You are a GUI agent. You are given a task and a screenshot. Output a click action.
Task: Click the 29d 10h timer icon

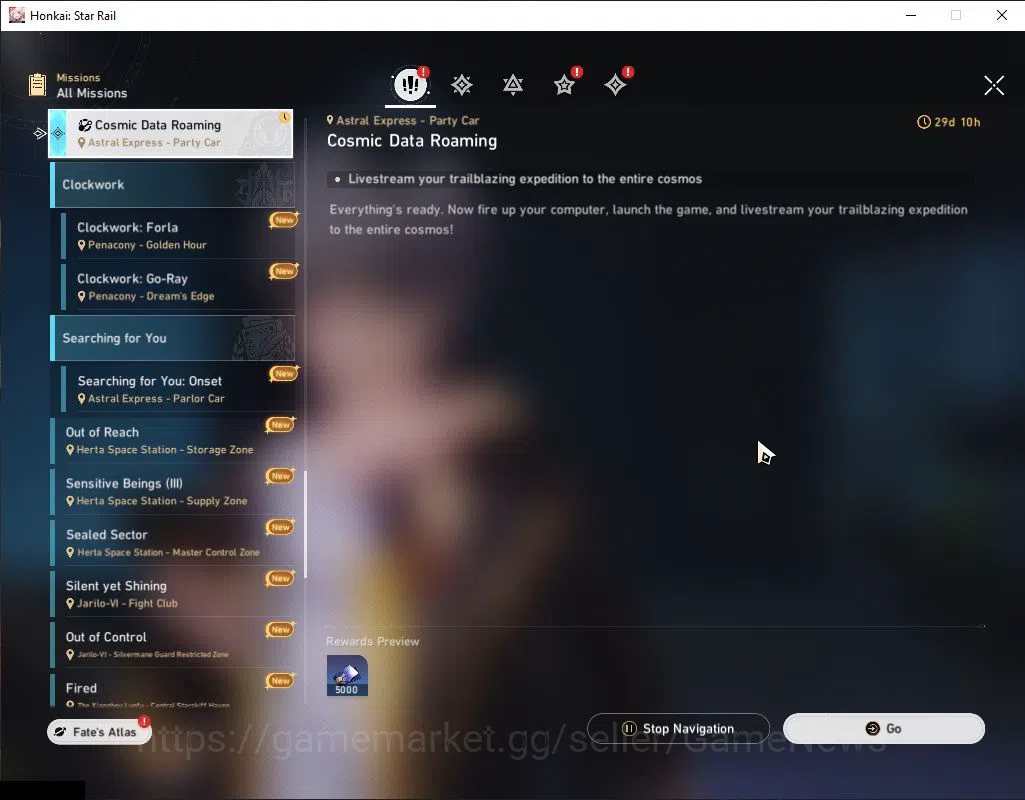(924, 122)
